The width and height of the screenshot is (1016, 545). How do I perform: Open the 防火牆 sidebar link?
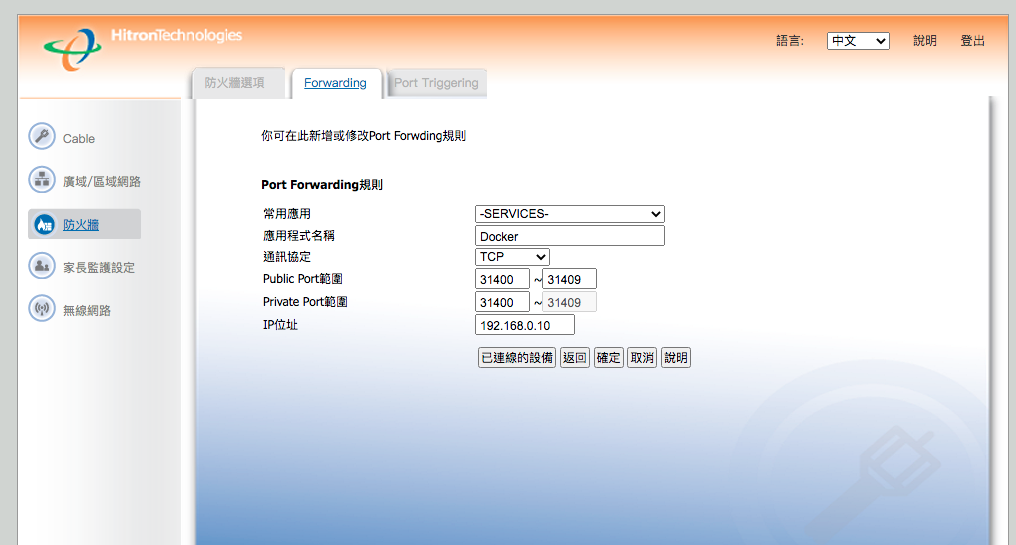(x=81, y=225)
